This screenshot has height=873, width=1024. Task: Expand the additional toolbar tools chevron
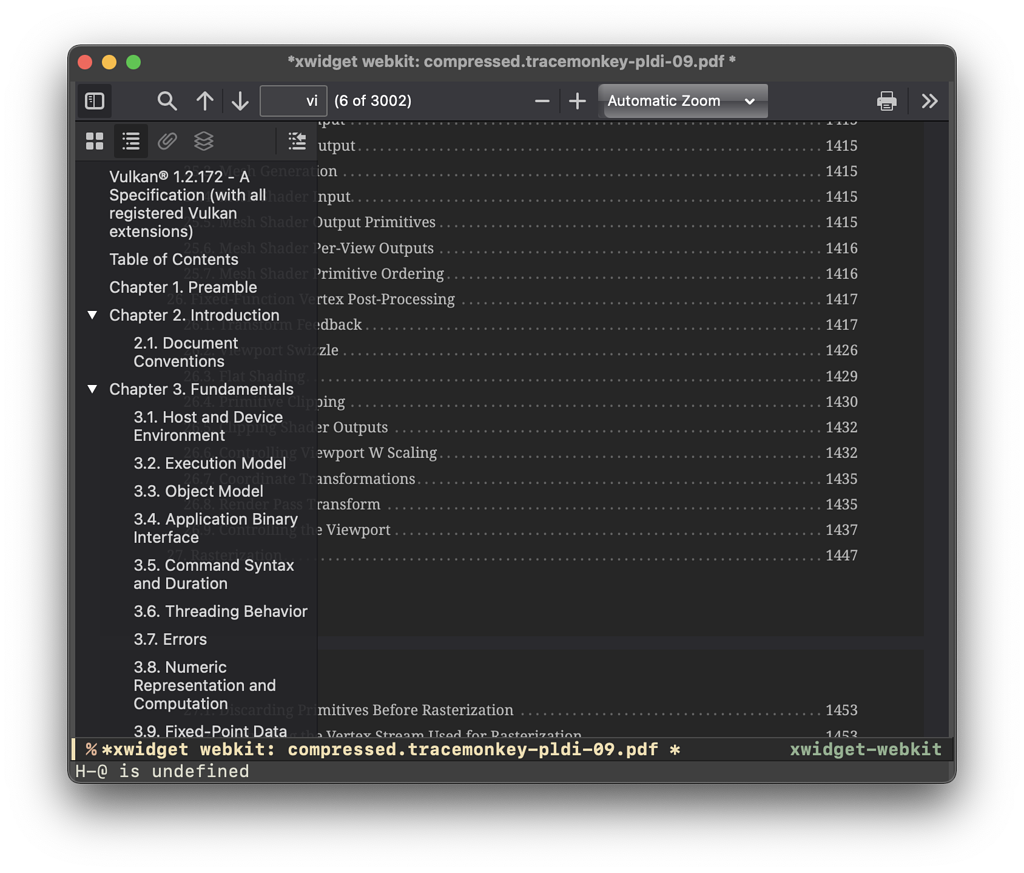929,100
